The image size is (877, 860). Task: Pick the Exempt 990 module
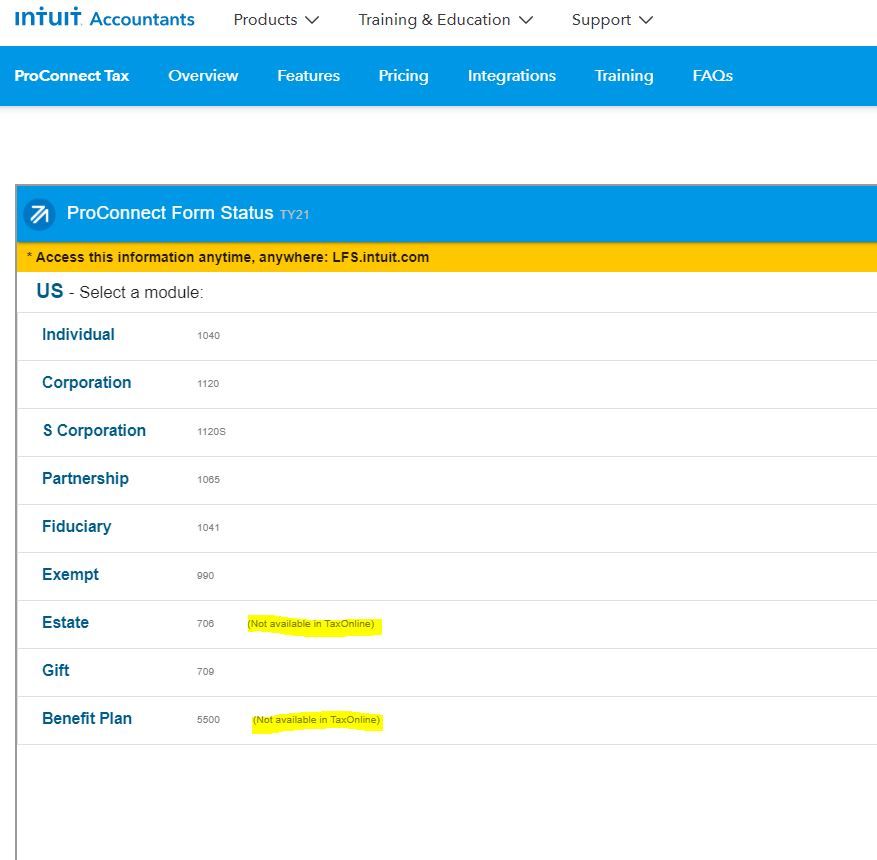70,575
